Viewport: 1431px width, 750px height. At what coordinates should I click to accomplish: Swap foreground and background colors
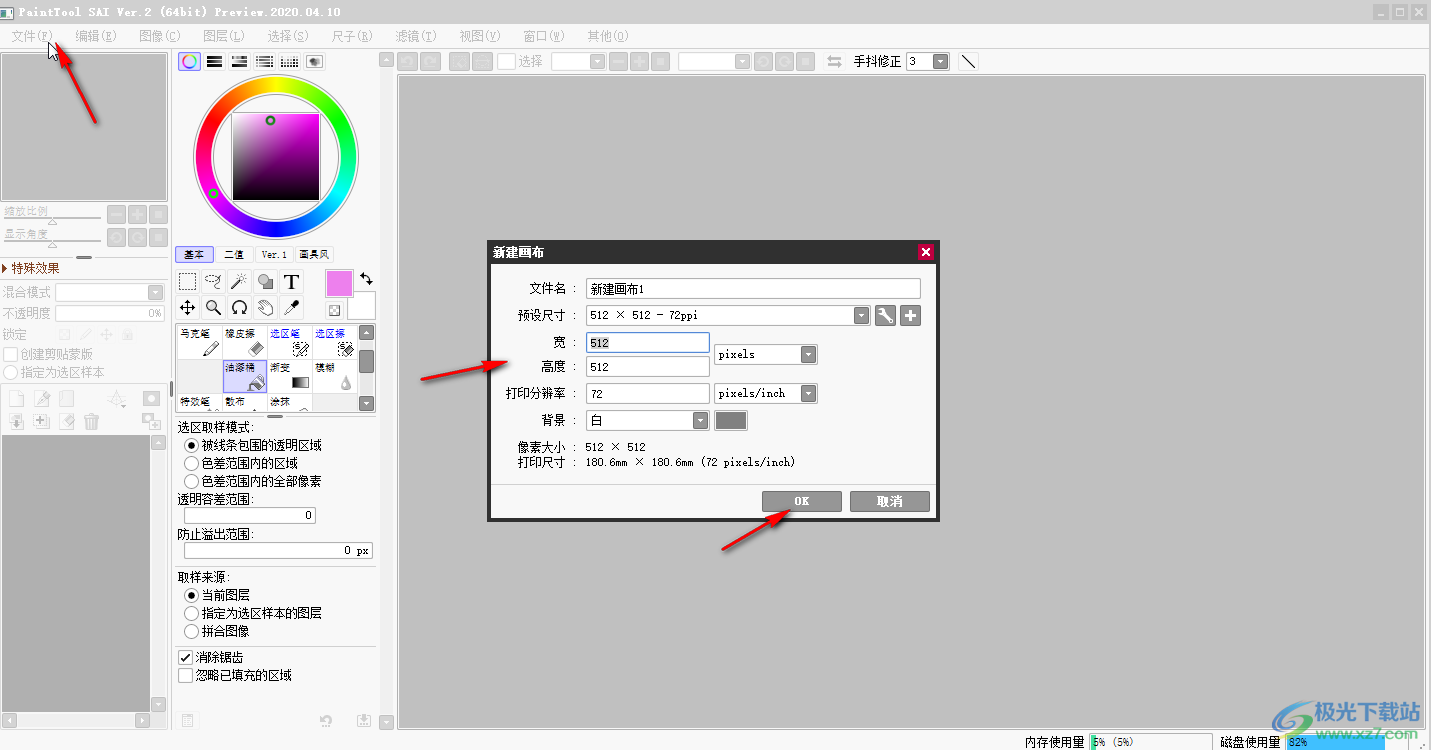point(366,279)
